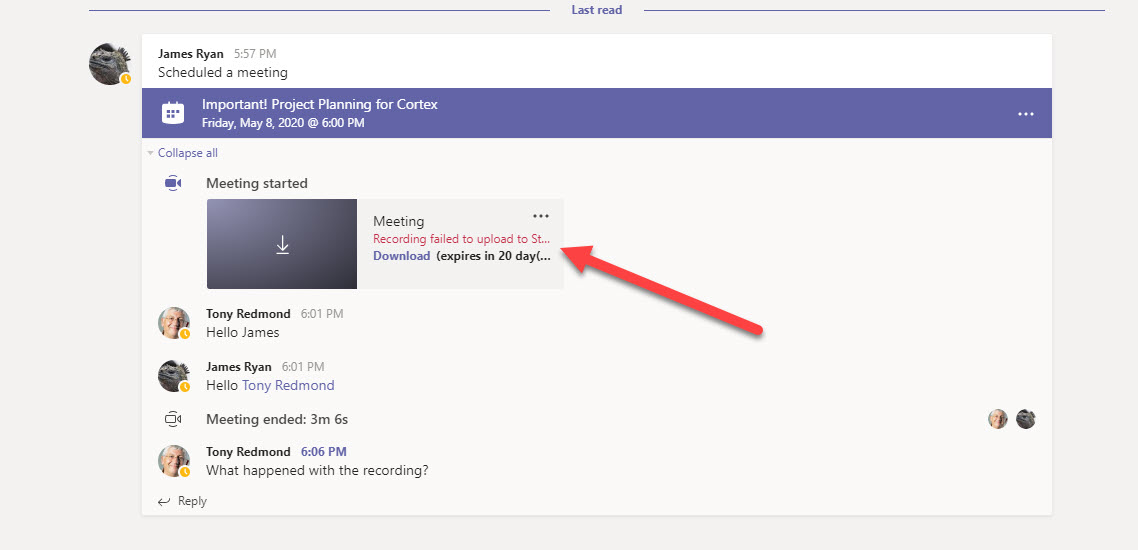Collapse all replies in the thread
Viewport: 1138px width, 550px height.
(x=182, y=153)
